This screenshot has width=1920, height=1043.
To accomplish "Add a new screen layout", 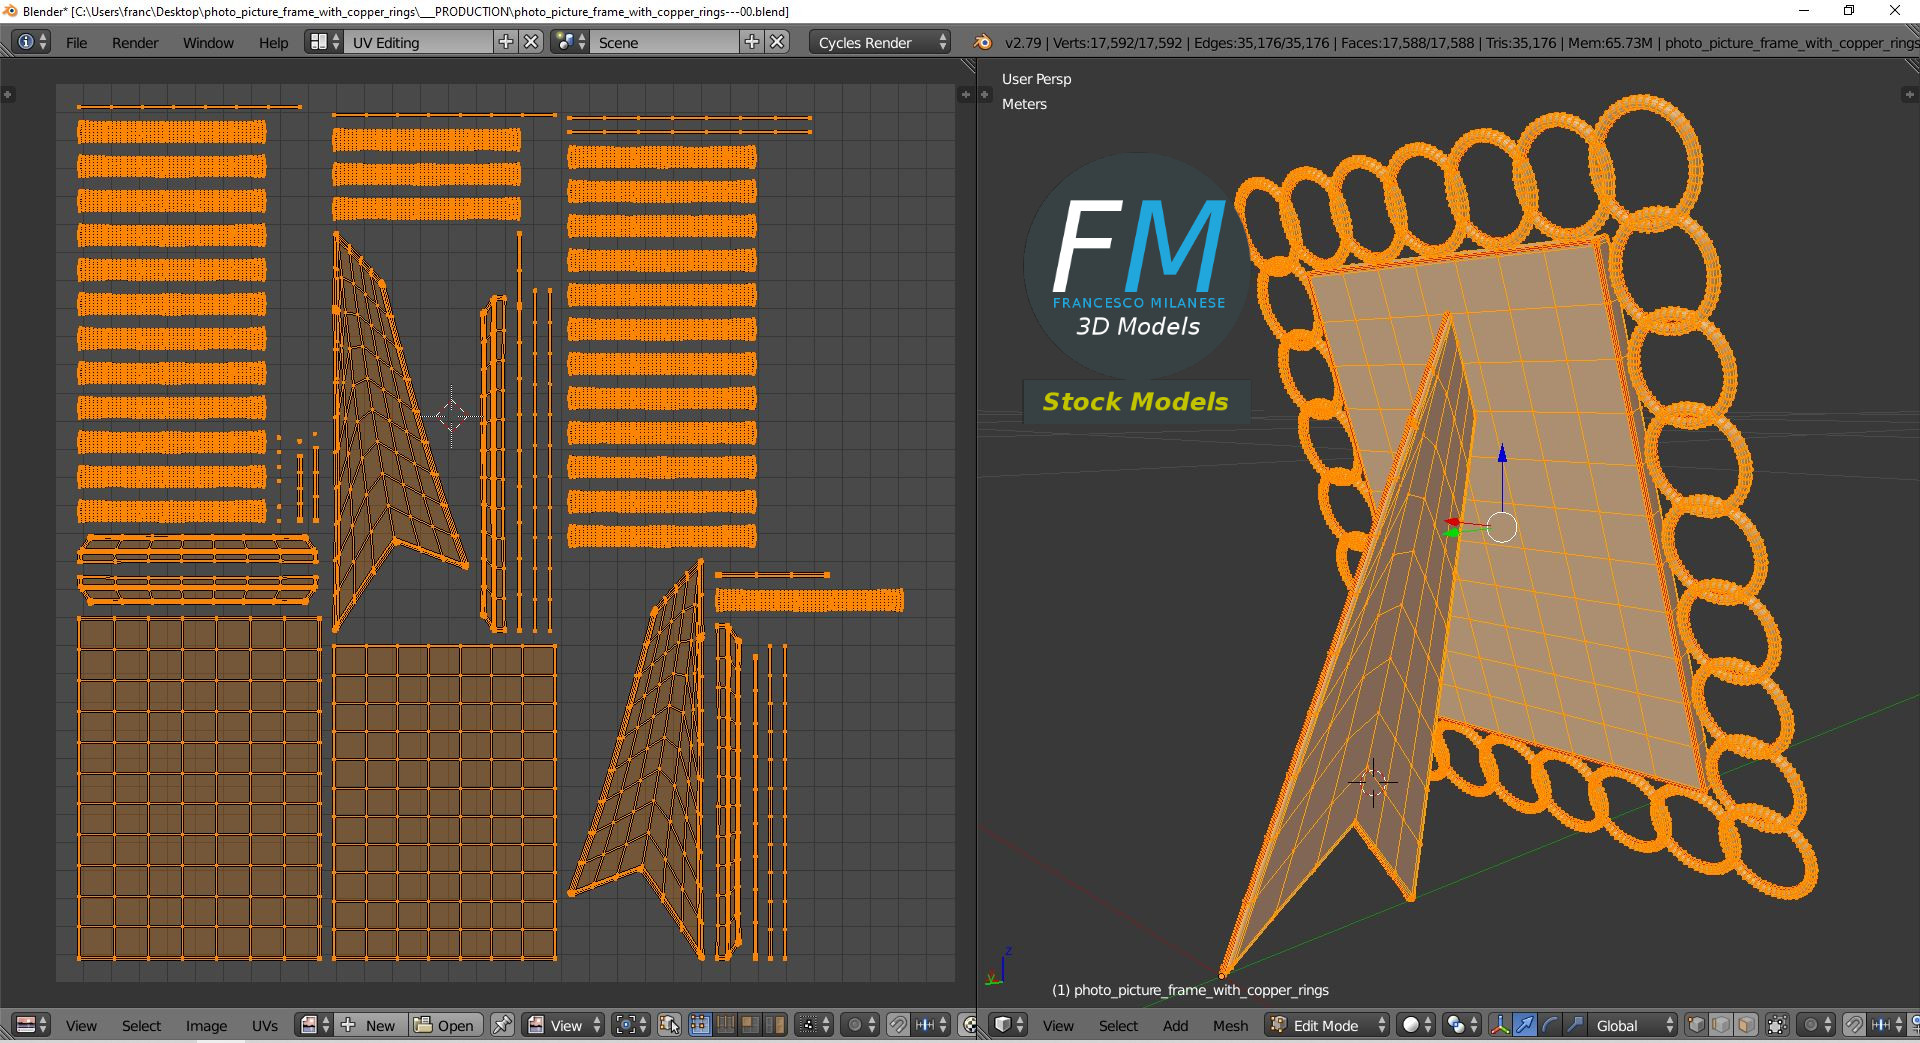I will pos(506,42).
